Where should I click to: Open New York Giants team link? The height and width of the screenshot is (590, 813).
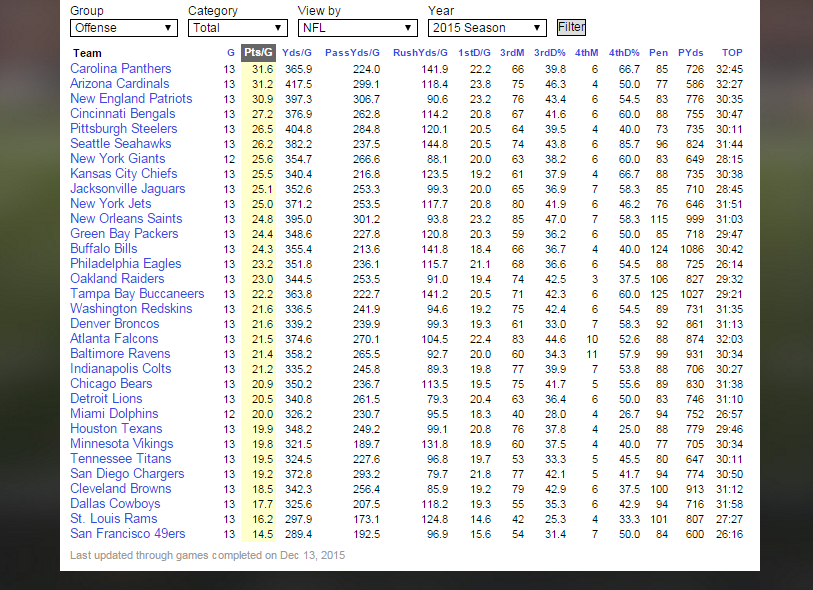click(118, 159)
